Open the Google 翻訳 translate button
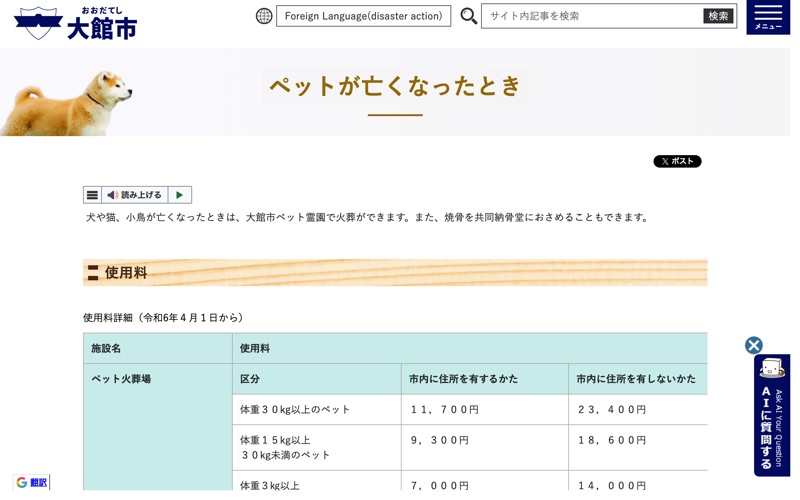The height and width of the screenshot is (500, 800). coord(32,482)
